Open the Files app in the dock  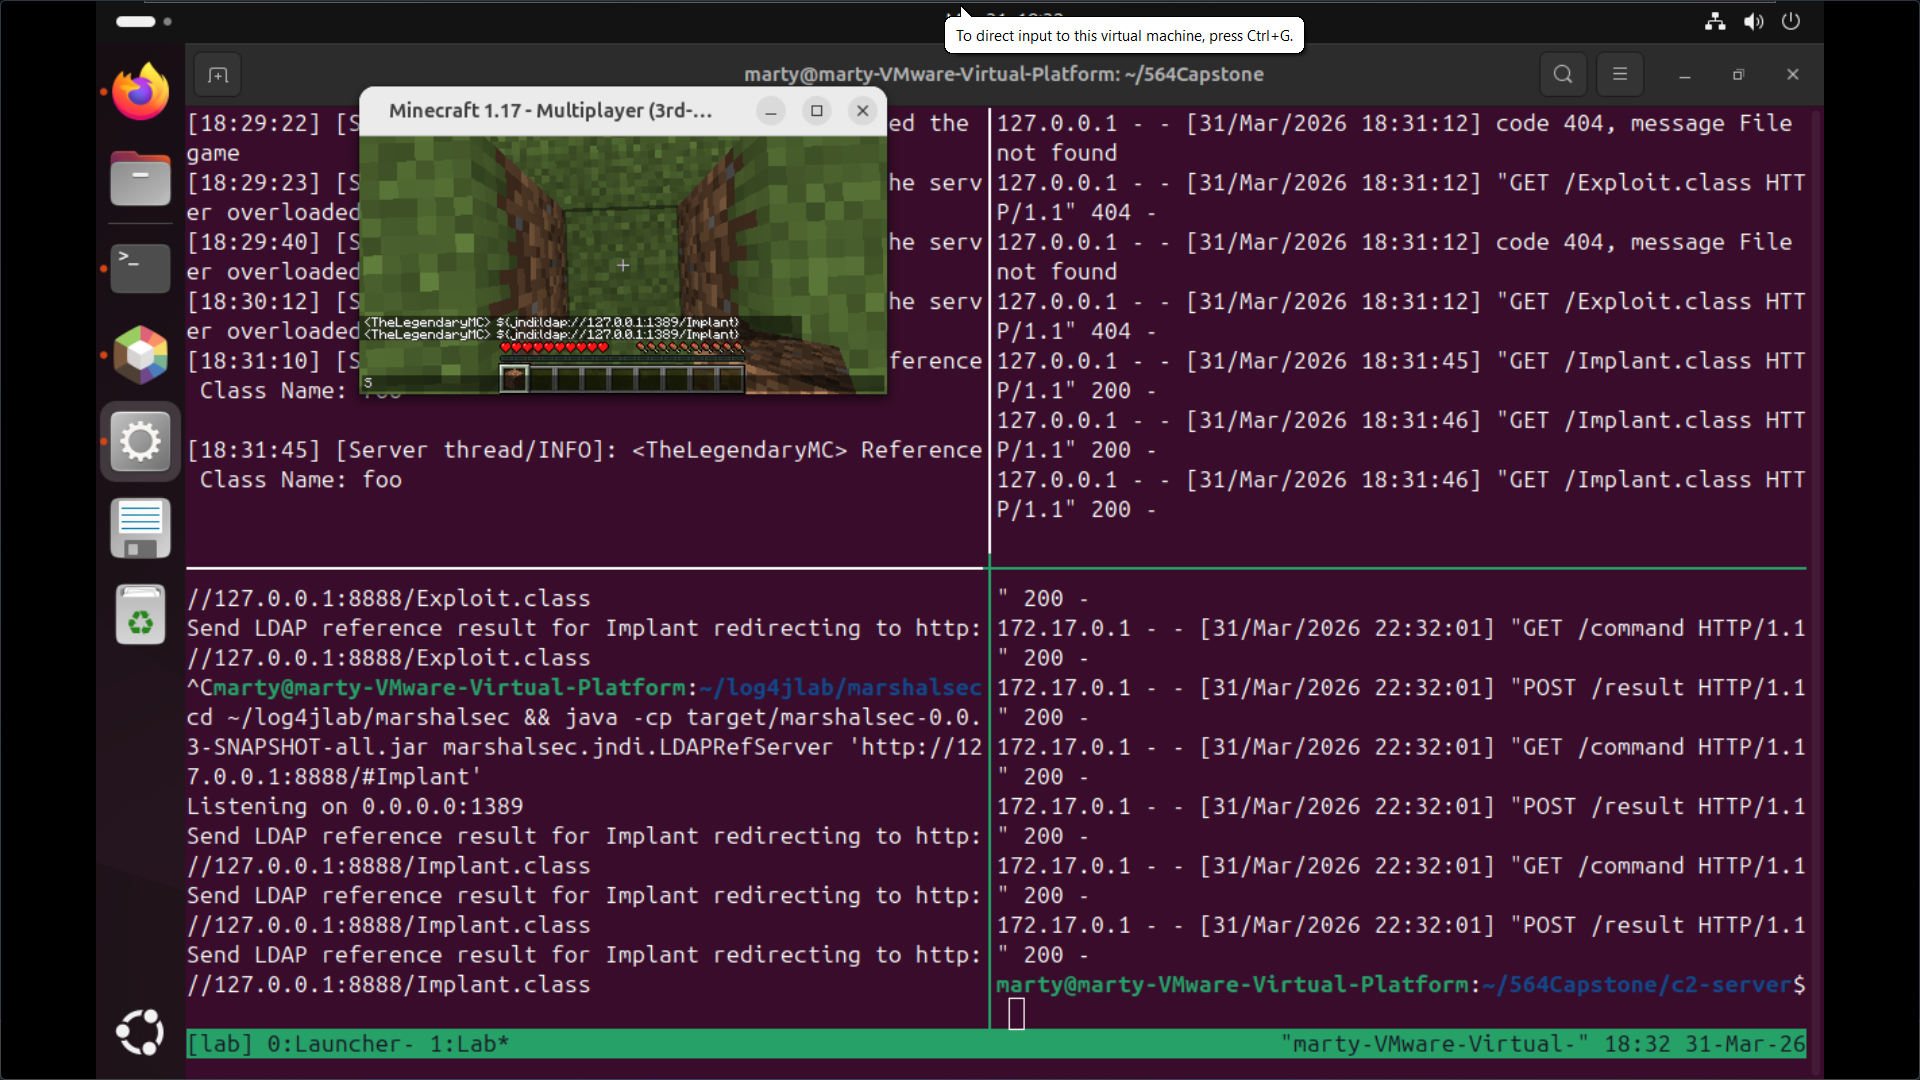[x=140, y=179]
